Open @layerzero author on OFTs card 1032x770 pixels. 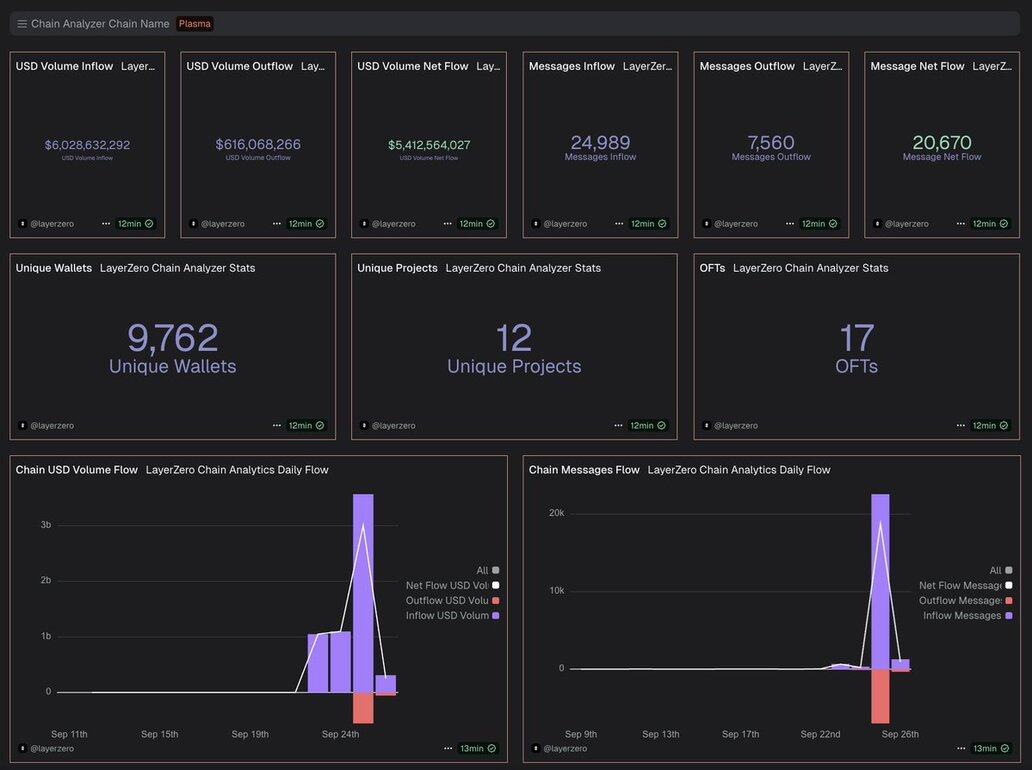(730, 426)
